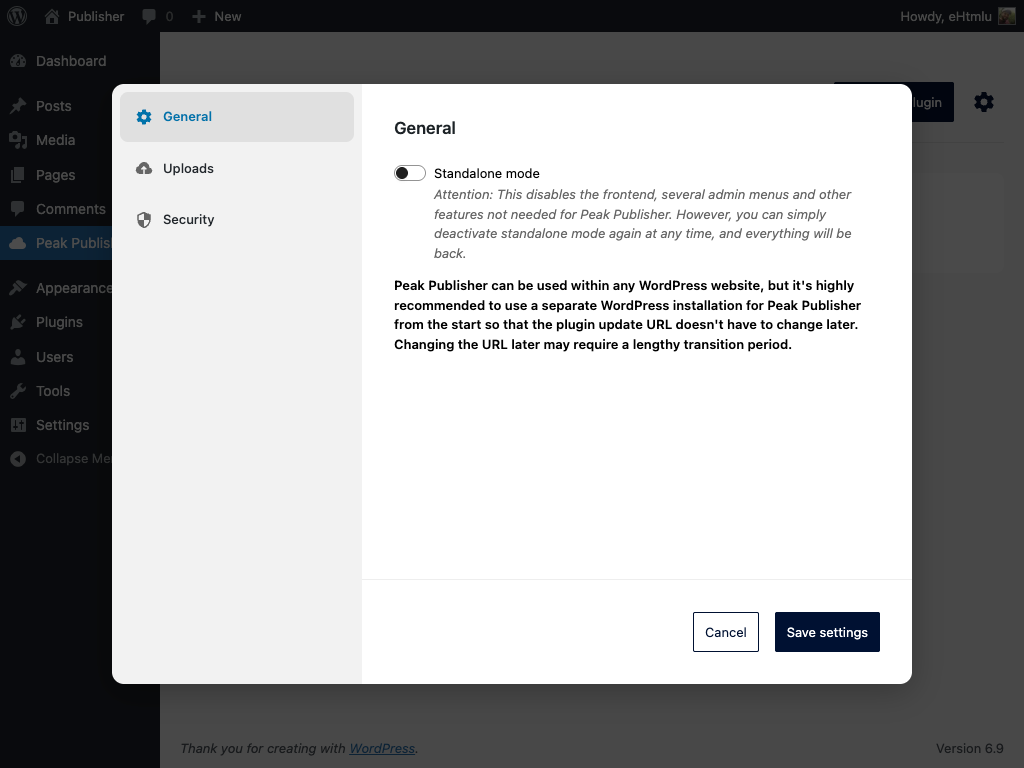Toggle the Standalone mode switch
This screenshot has width=1024, height=768.
point(409,173)
